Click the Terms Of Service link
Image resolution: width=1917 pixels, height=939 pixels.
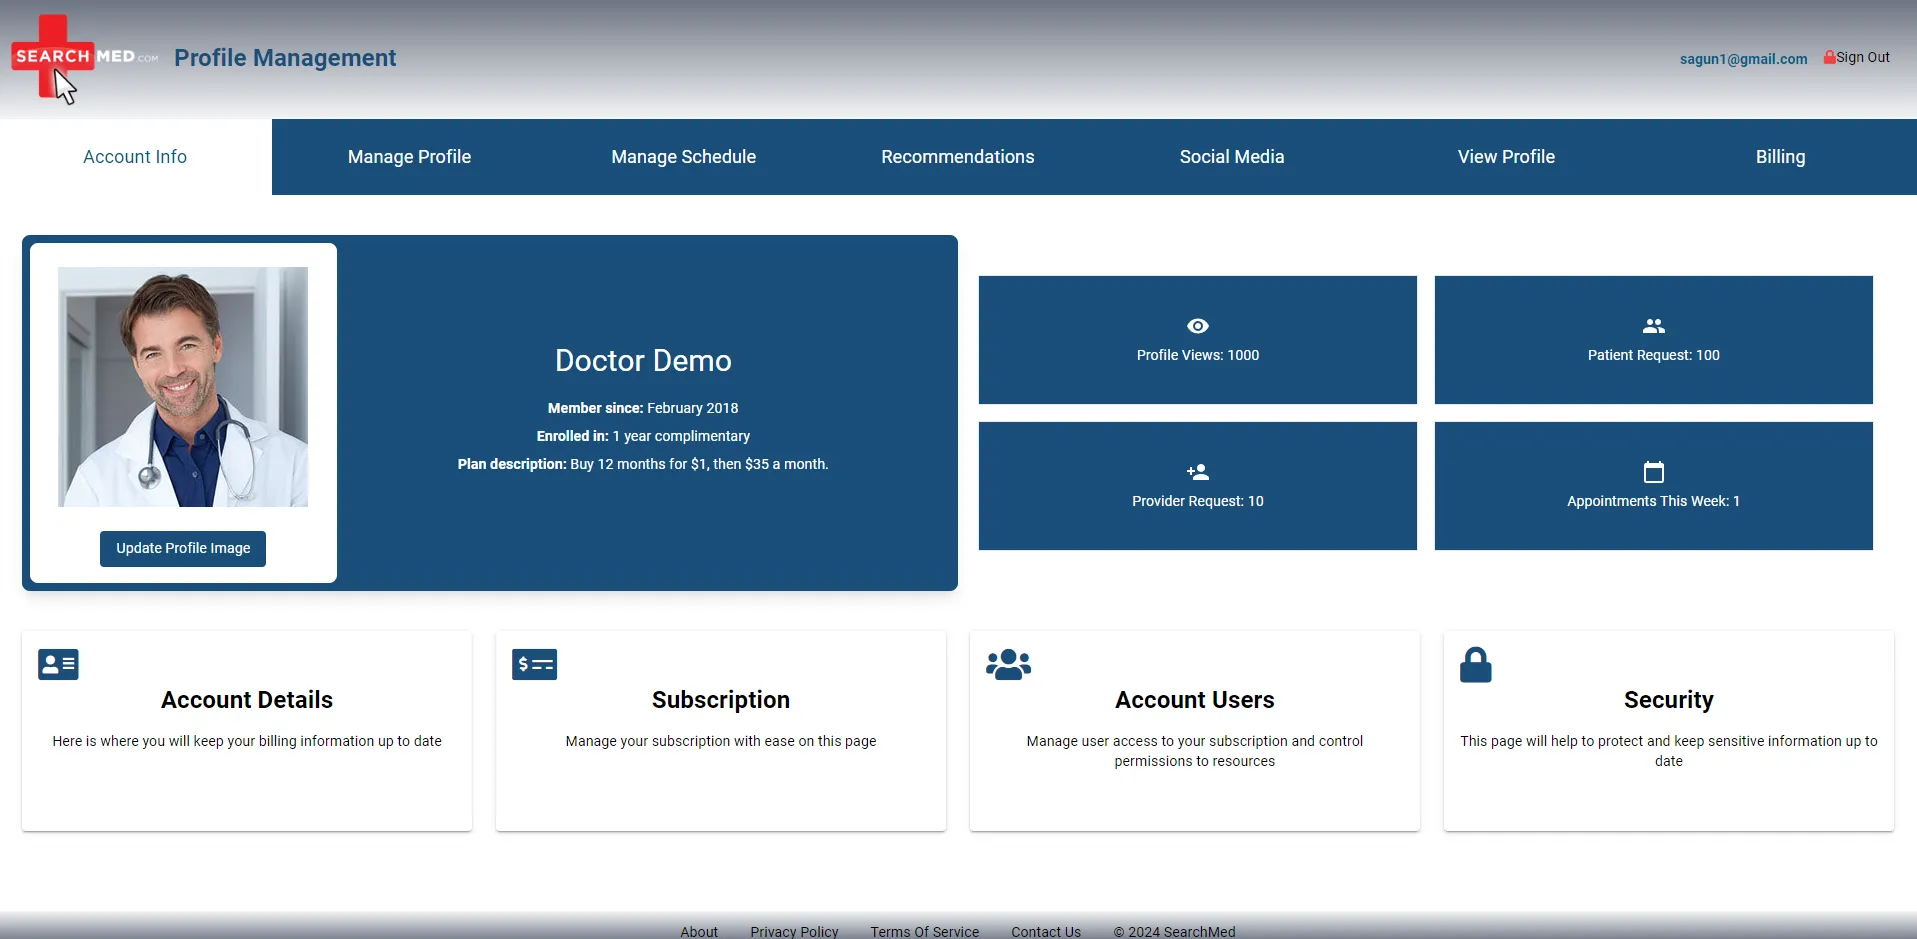(923, 931)
